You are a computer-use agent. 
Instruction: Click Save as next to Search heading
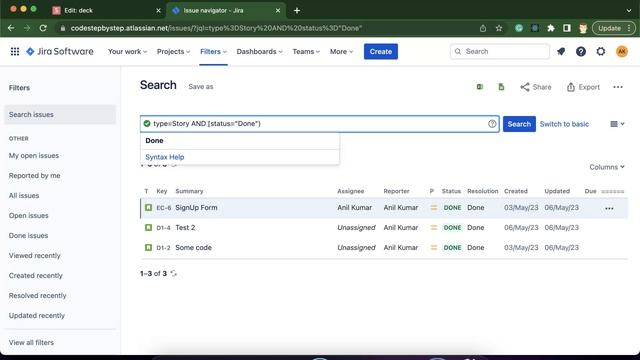201,87
